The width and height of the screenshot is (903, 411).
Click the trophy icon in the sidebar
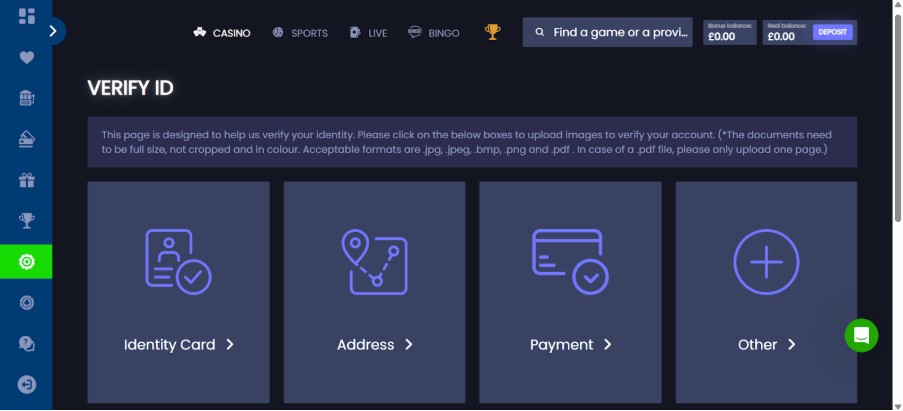point(26,221)
